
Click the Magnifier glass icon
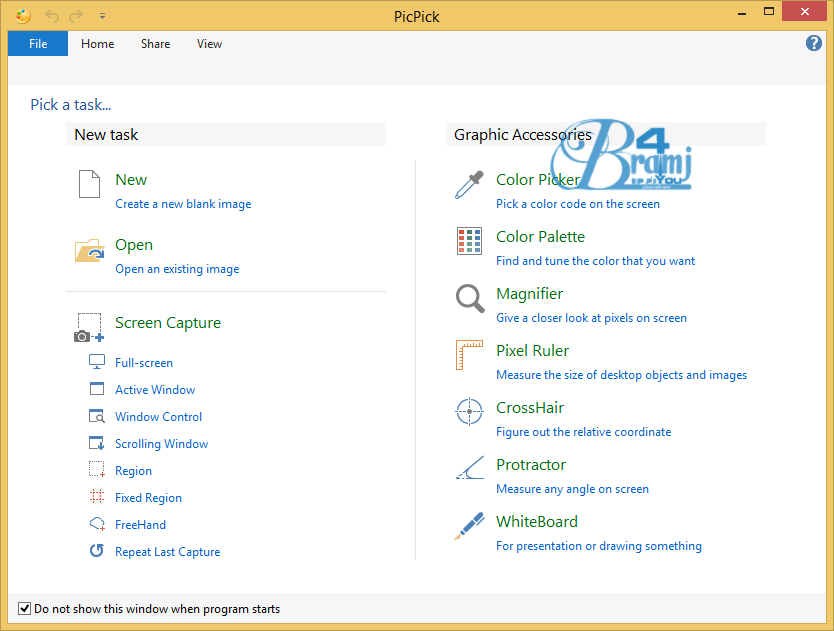[x=469, y=298]
